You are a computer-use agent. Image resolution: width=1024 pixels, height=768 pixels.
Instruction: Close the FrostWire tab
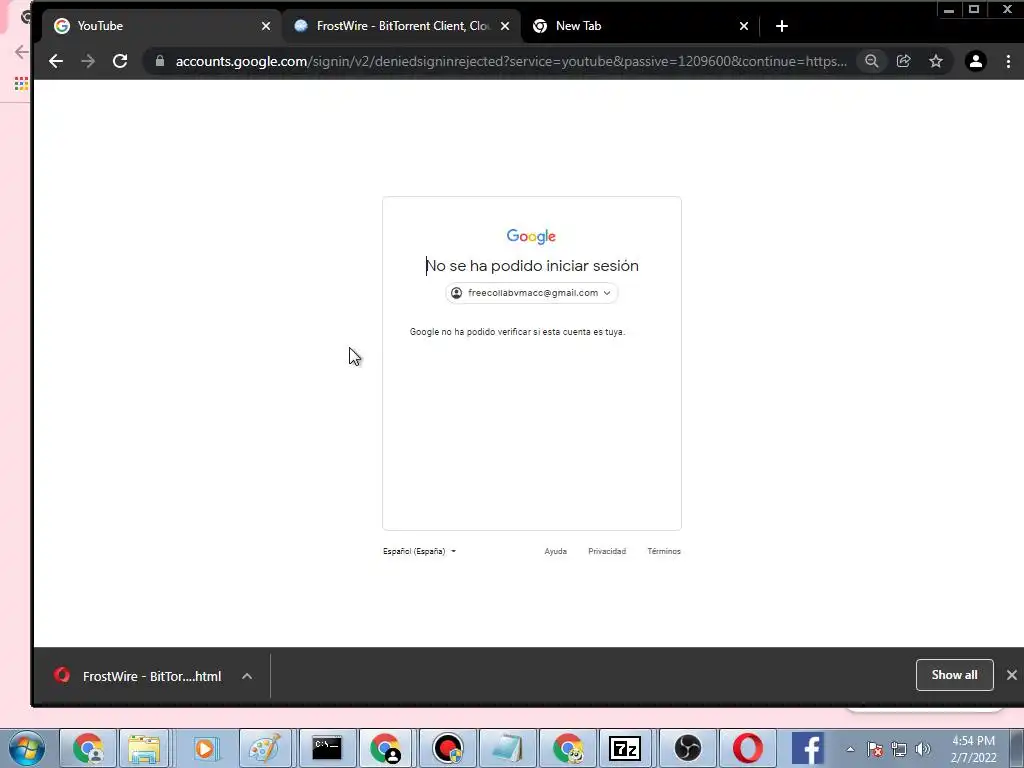pyautogui.click(x=505, y=26)
